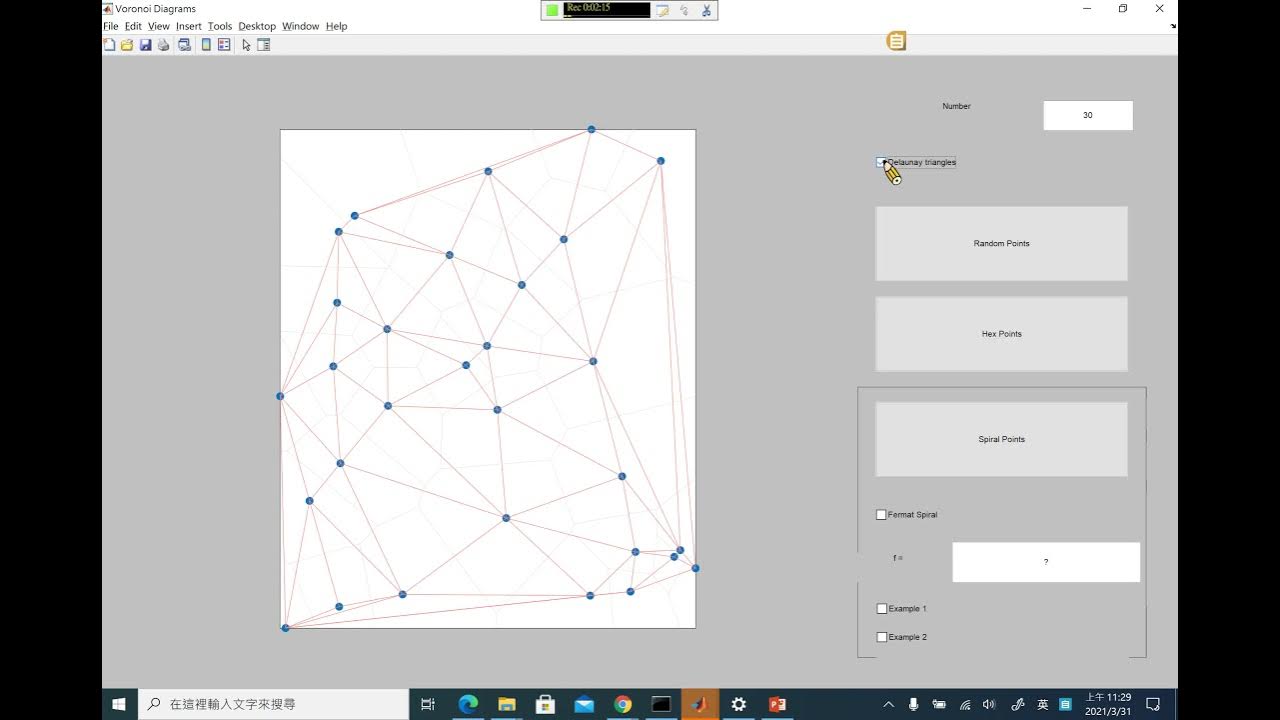Open the Property Inspector toolbar icon

[264, 45]
